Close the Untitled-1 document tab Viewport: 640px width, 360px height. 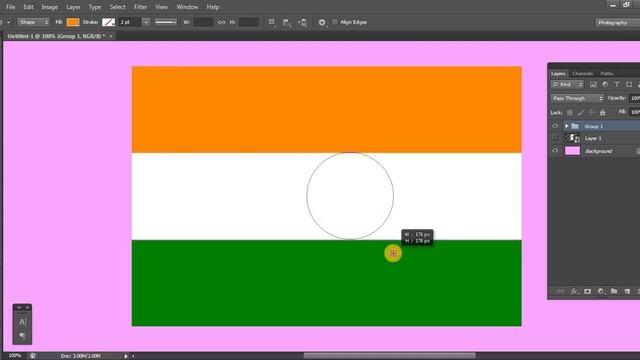pos(111,36)
